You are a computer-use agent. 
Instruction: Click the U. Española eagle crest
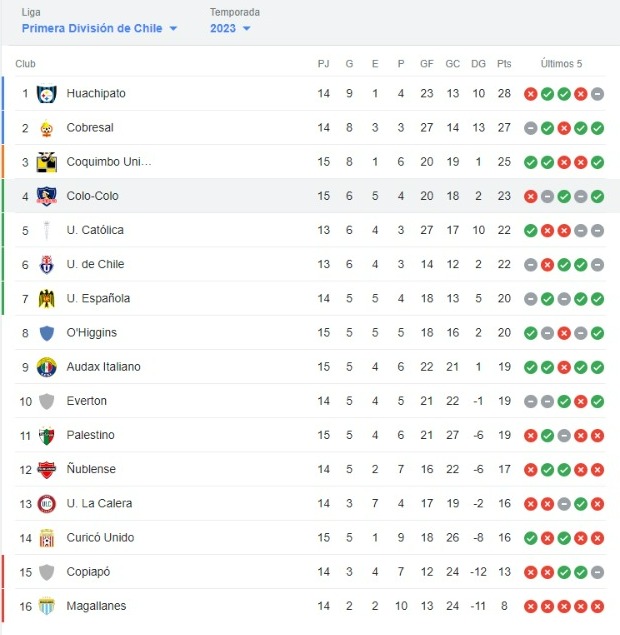47,298
